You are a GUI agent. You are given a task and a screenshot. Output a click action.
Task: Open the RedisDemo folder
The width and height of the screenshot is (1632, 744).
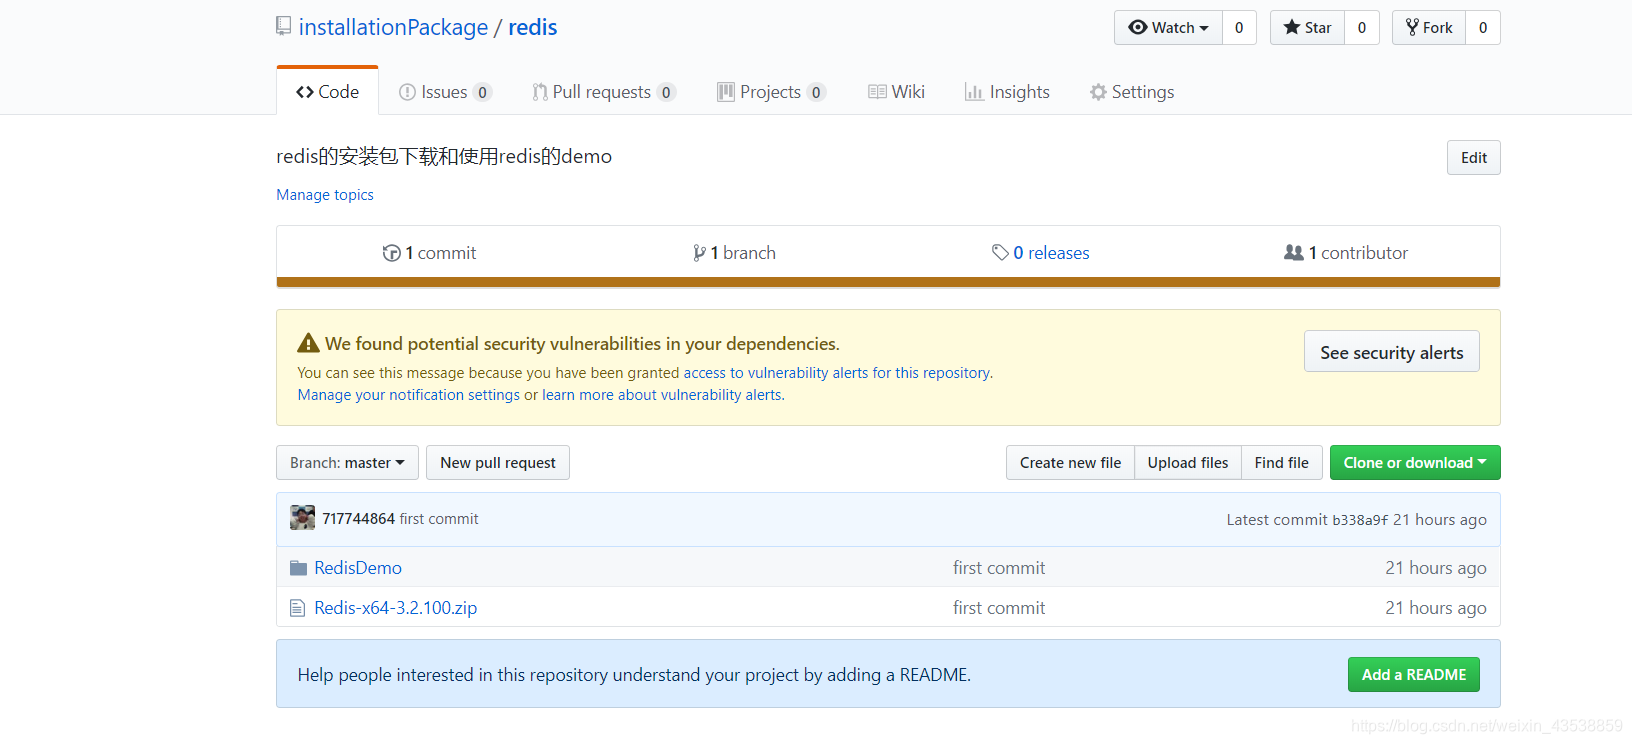pyautogui.click(x=358, y=568)
